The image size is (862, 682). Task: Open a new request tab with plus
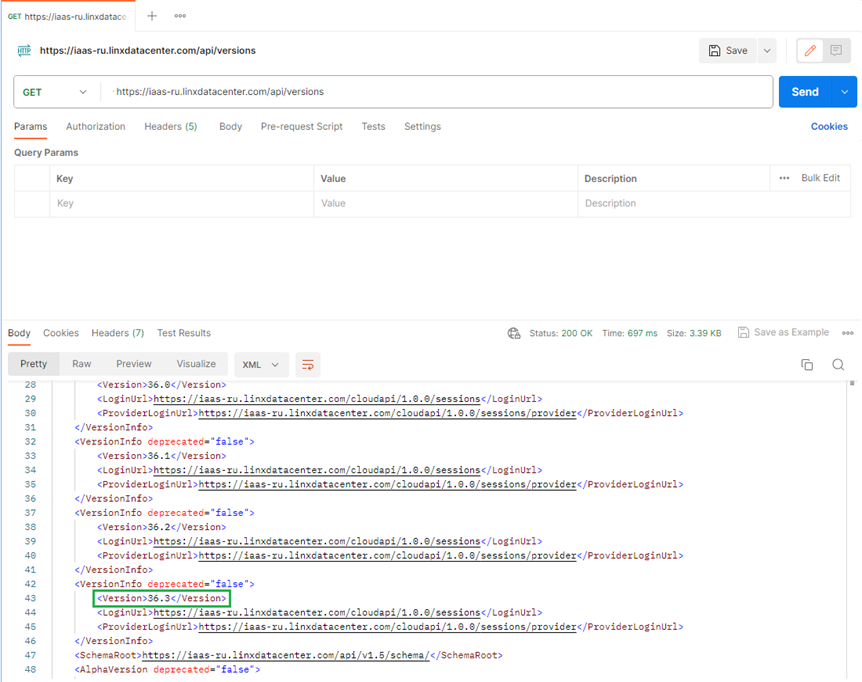pyautogui.click(x=152, y=16)
